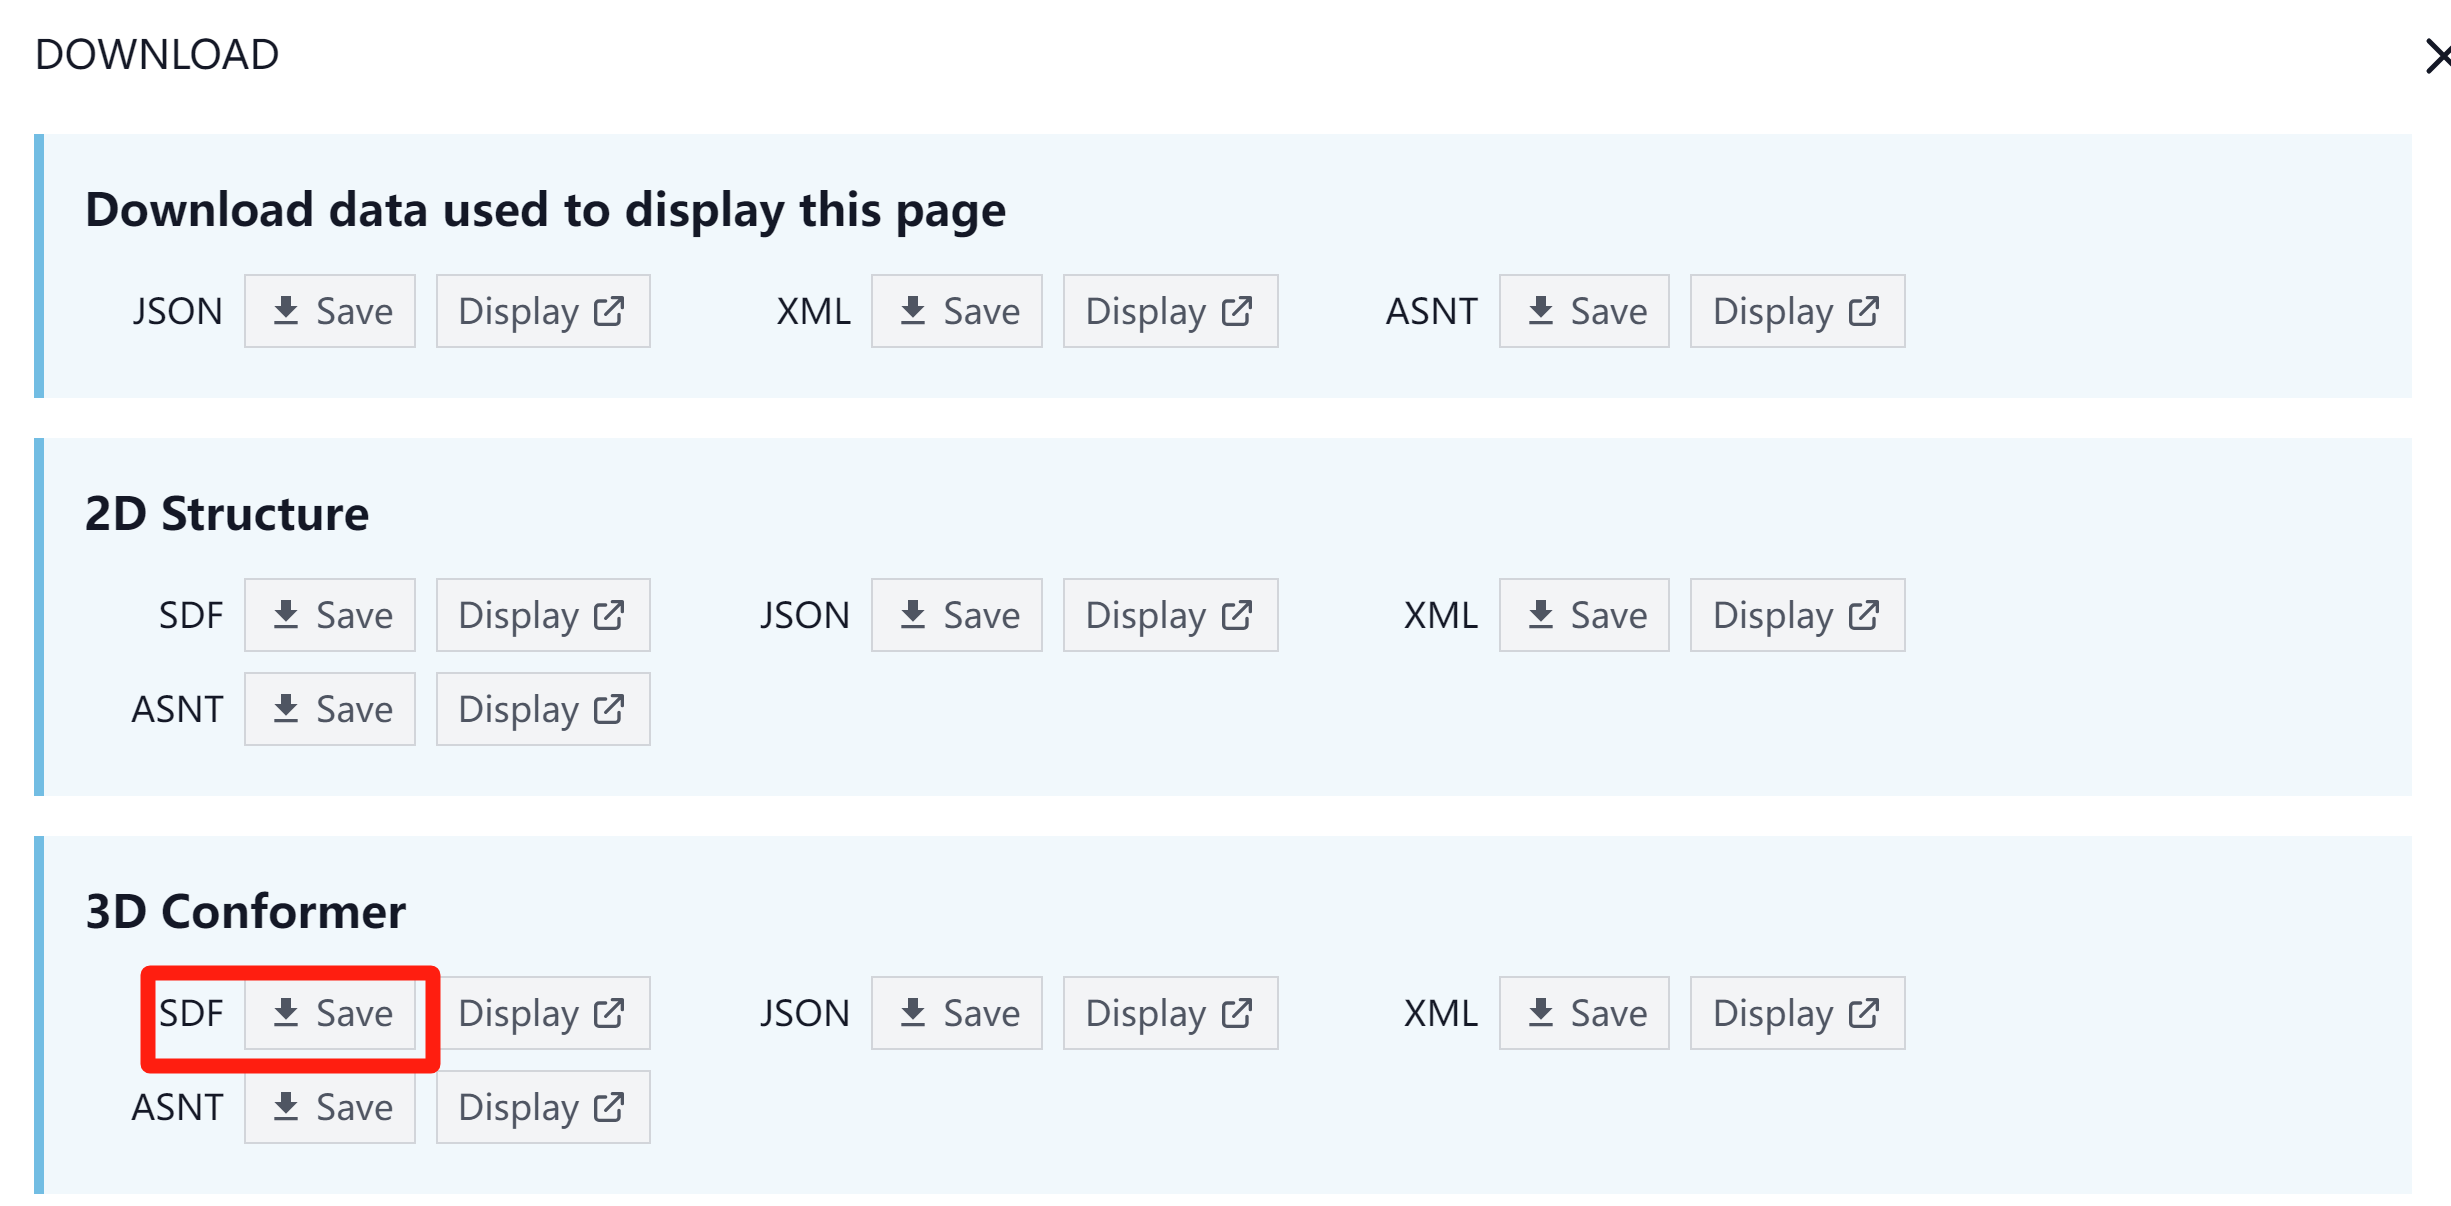Save page data in ASNT format
2451x1206 pixels.
coord(1584,311)
